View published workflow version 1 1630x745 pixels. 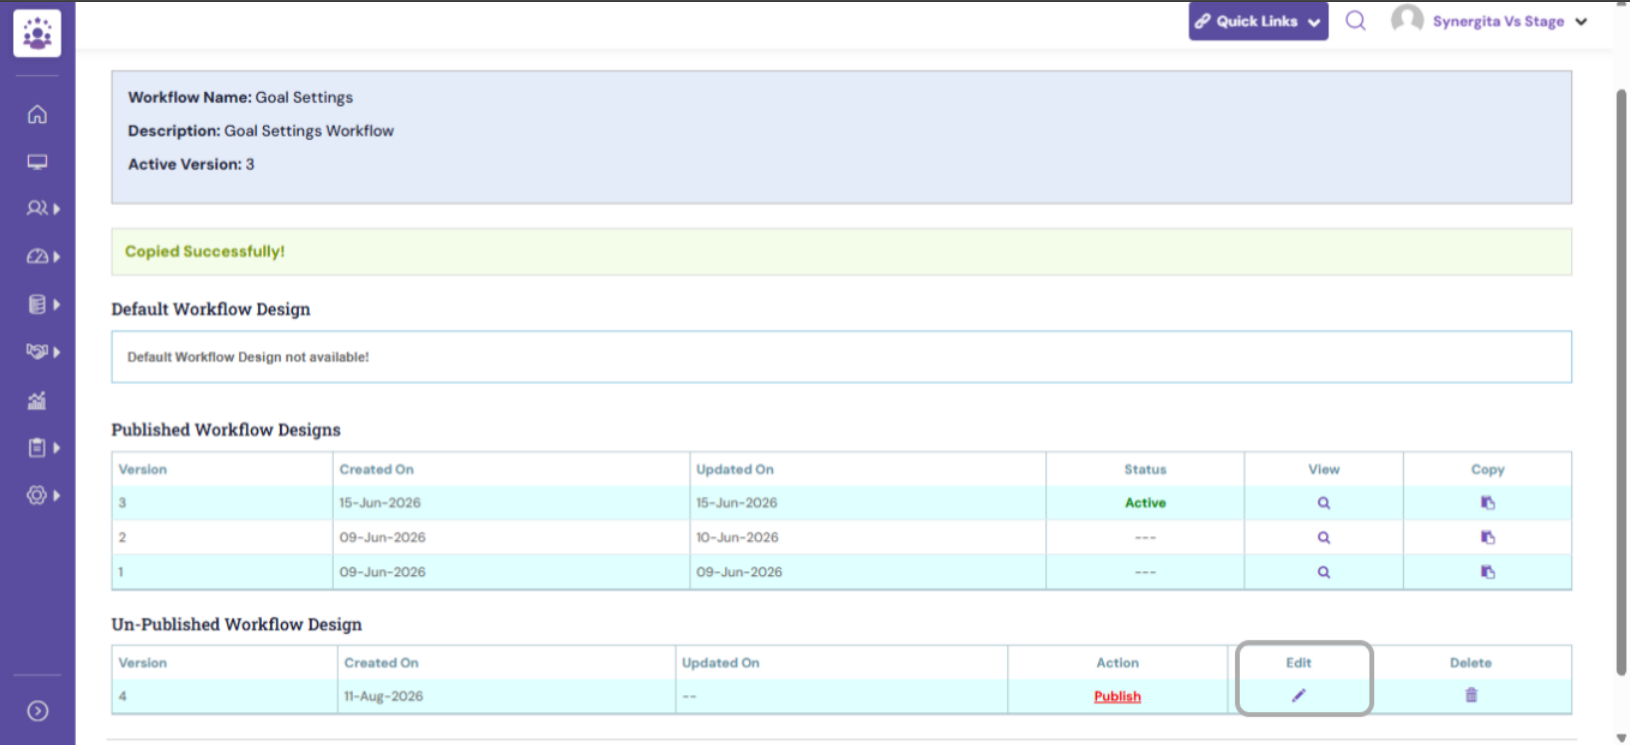(1323, 572)
